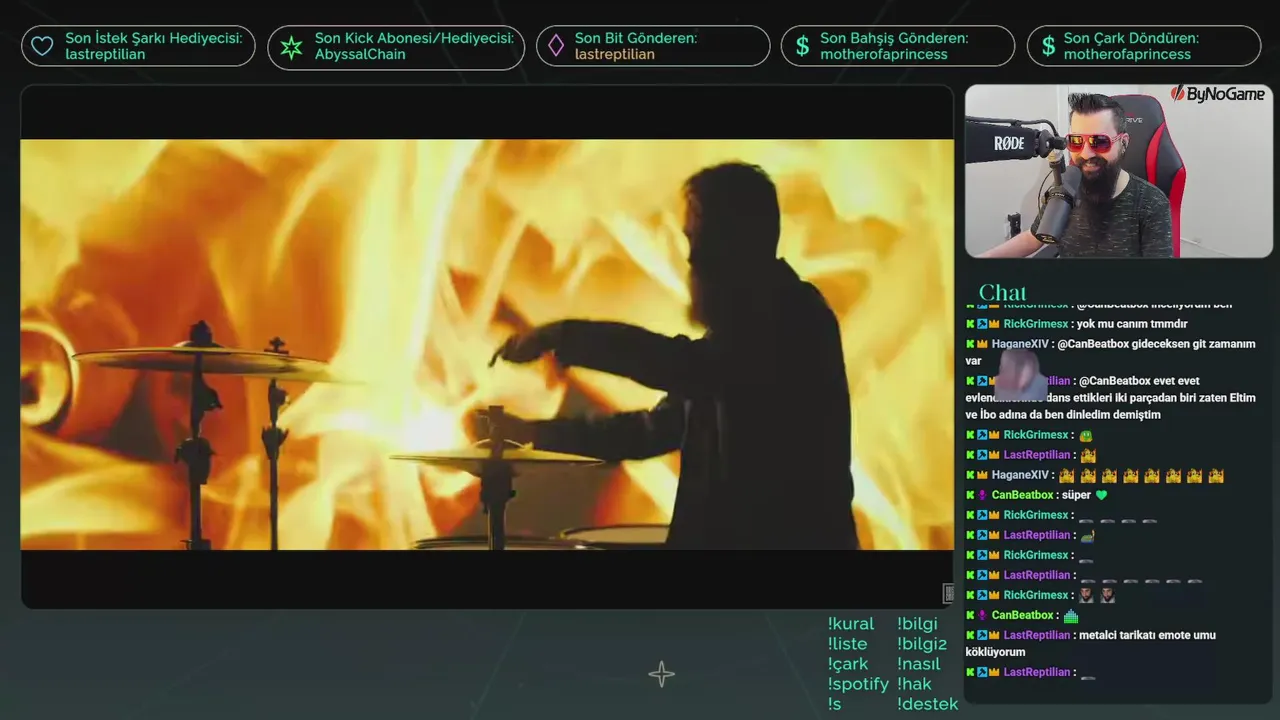Select the label Son İstek Şarkı Hediyecisi

154,38
